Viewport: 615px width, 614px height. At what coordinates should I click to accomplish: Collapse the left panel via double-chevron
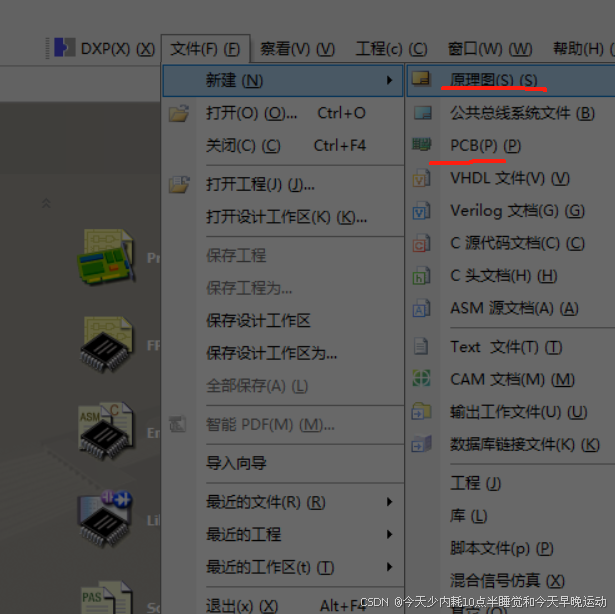46,203
